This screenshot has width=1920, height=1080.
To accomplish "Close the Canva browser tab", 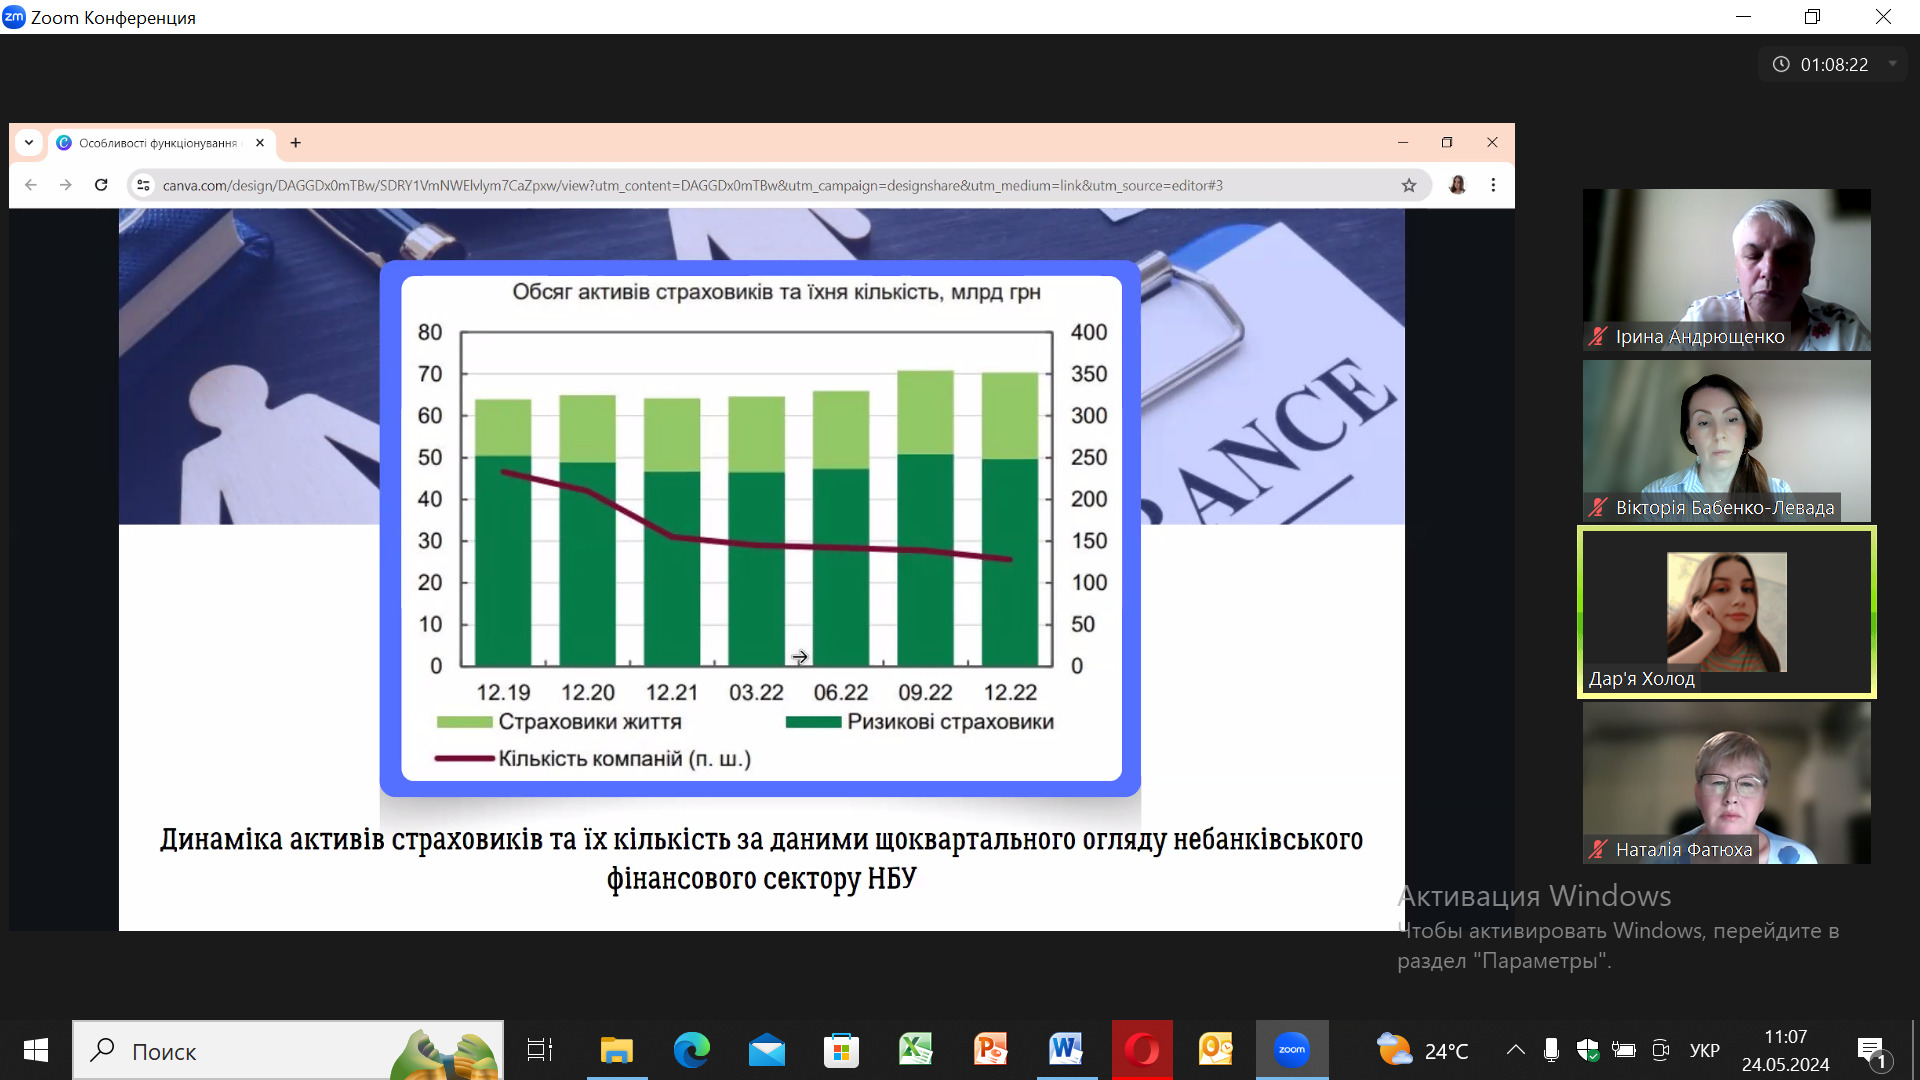I will [260, 143].
